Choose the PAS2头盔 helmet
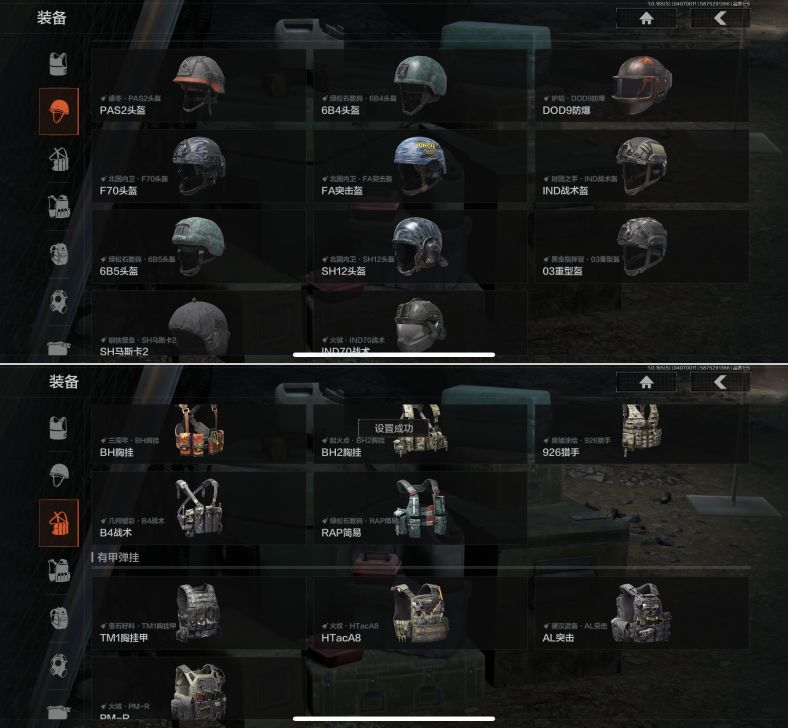 [199, 85]
